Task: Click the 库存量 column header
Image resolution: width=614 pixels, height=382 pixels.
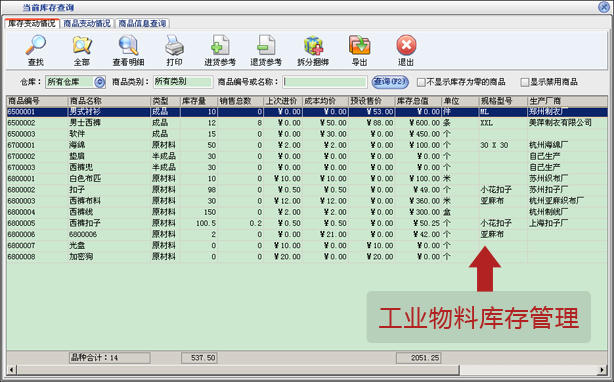Action: click(x=199, y=101)
